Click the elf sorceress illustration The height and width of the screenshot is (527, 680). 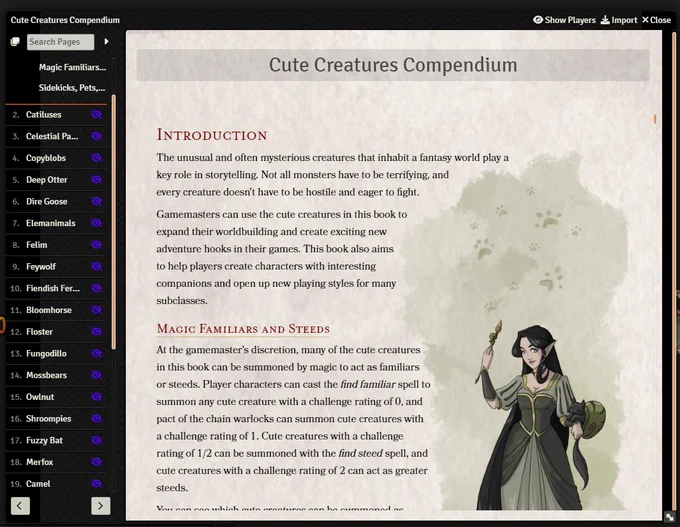[542, 416]
